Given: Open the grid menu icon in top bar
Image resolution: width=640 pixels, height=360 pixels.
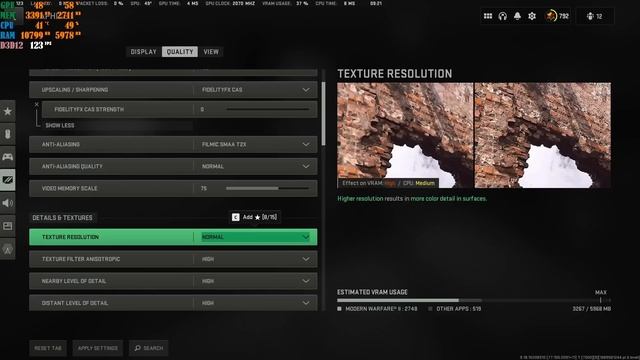Looking at the screenshot, I should click(x=488, y=16).
